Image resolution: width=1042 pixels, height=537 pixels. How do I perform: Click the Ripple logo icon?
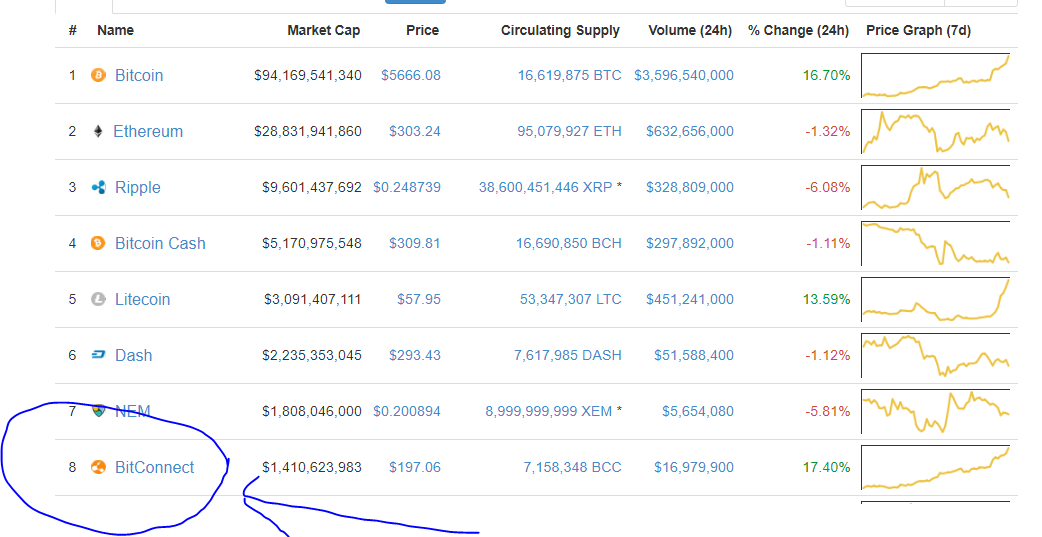(98, 187)
